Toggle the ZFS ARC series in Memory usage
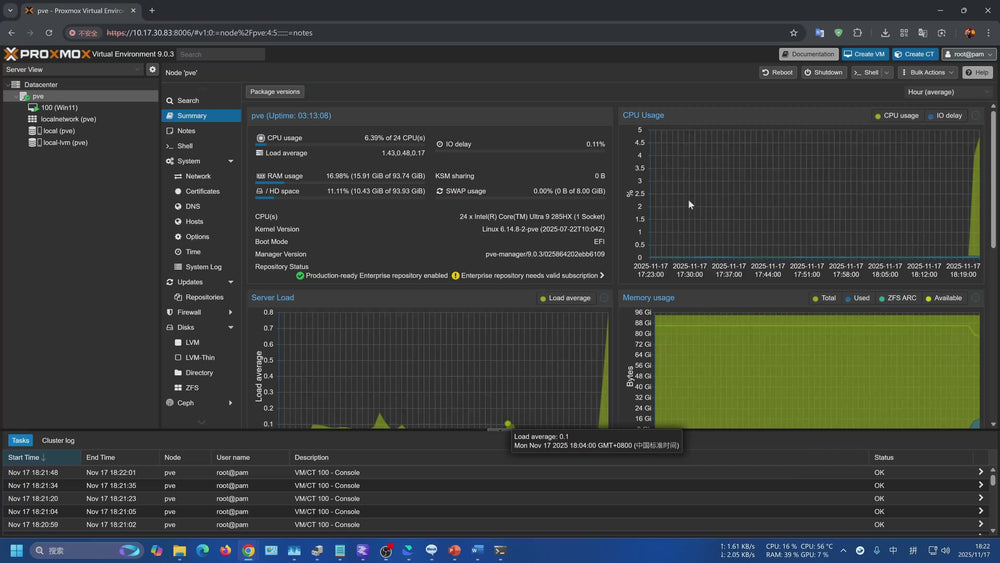This screenshot has height=563, width=1000. coord(897,298)
